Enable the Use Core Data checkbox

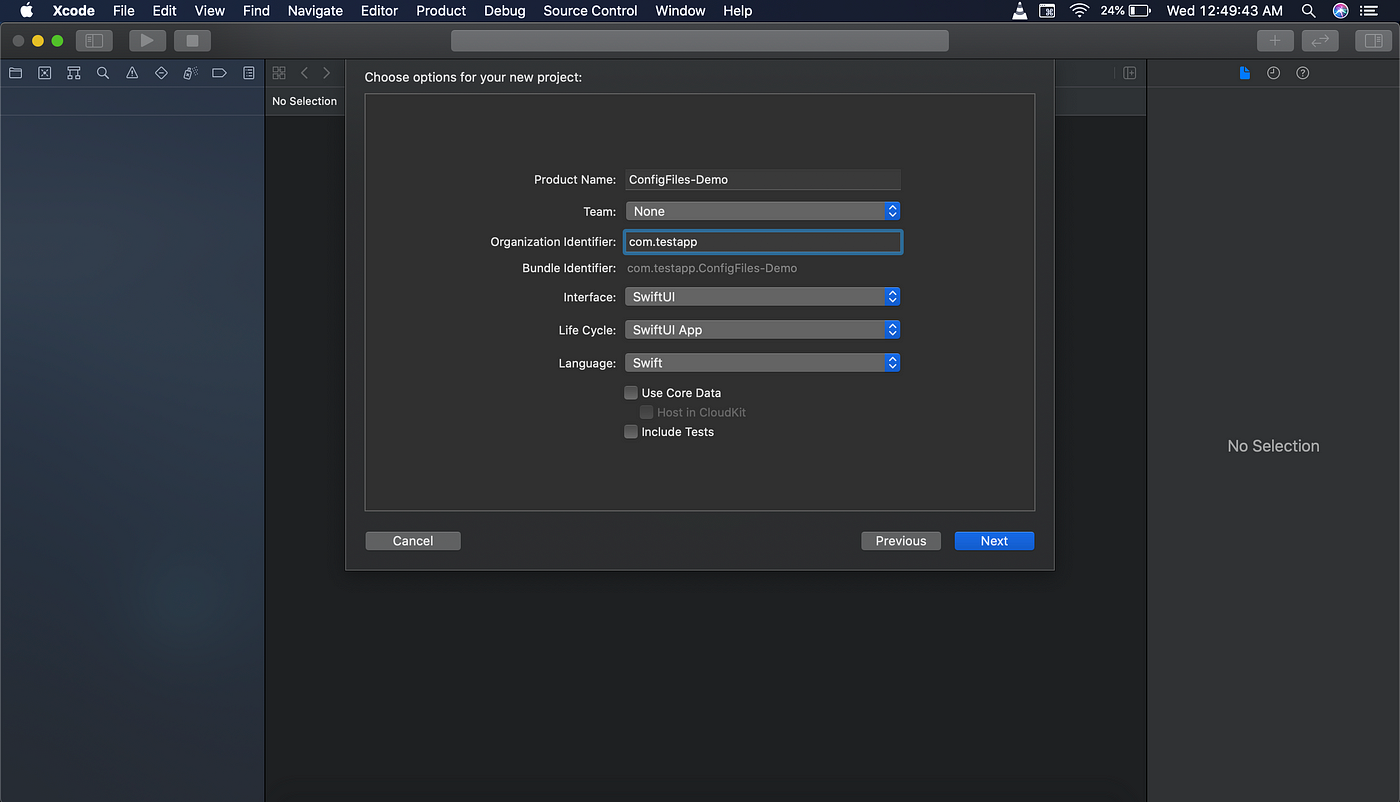point(631,393)
